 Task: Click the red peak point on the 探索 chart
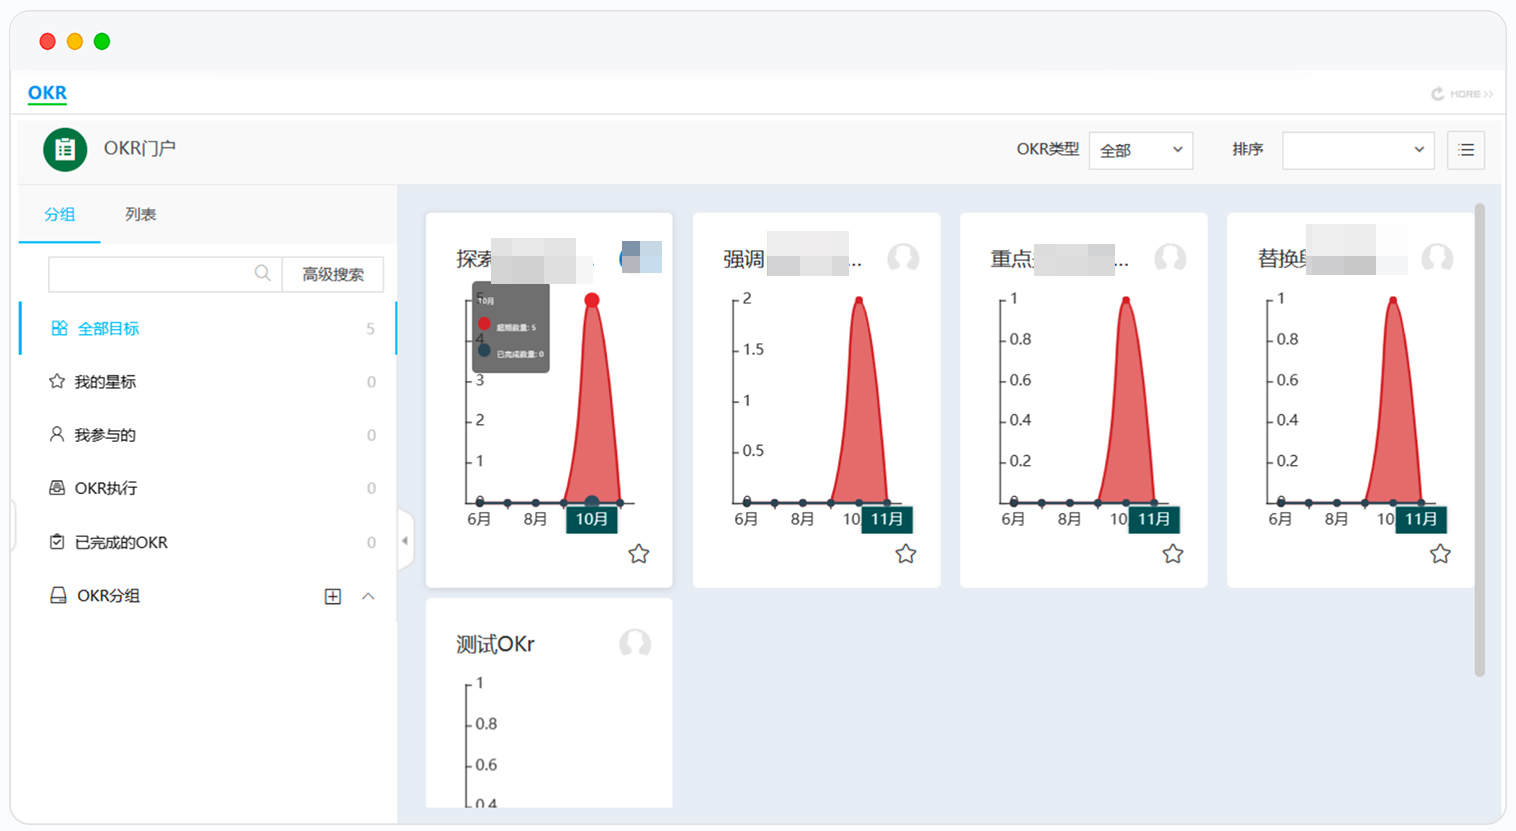click(592, 300)
